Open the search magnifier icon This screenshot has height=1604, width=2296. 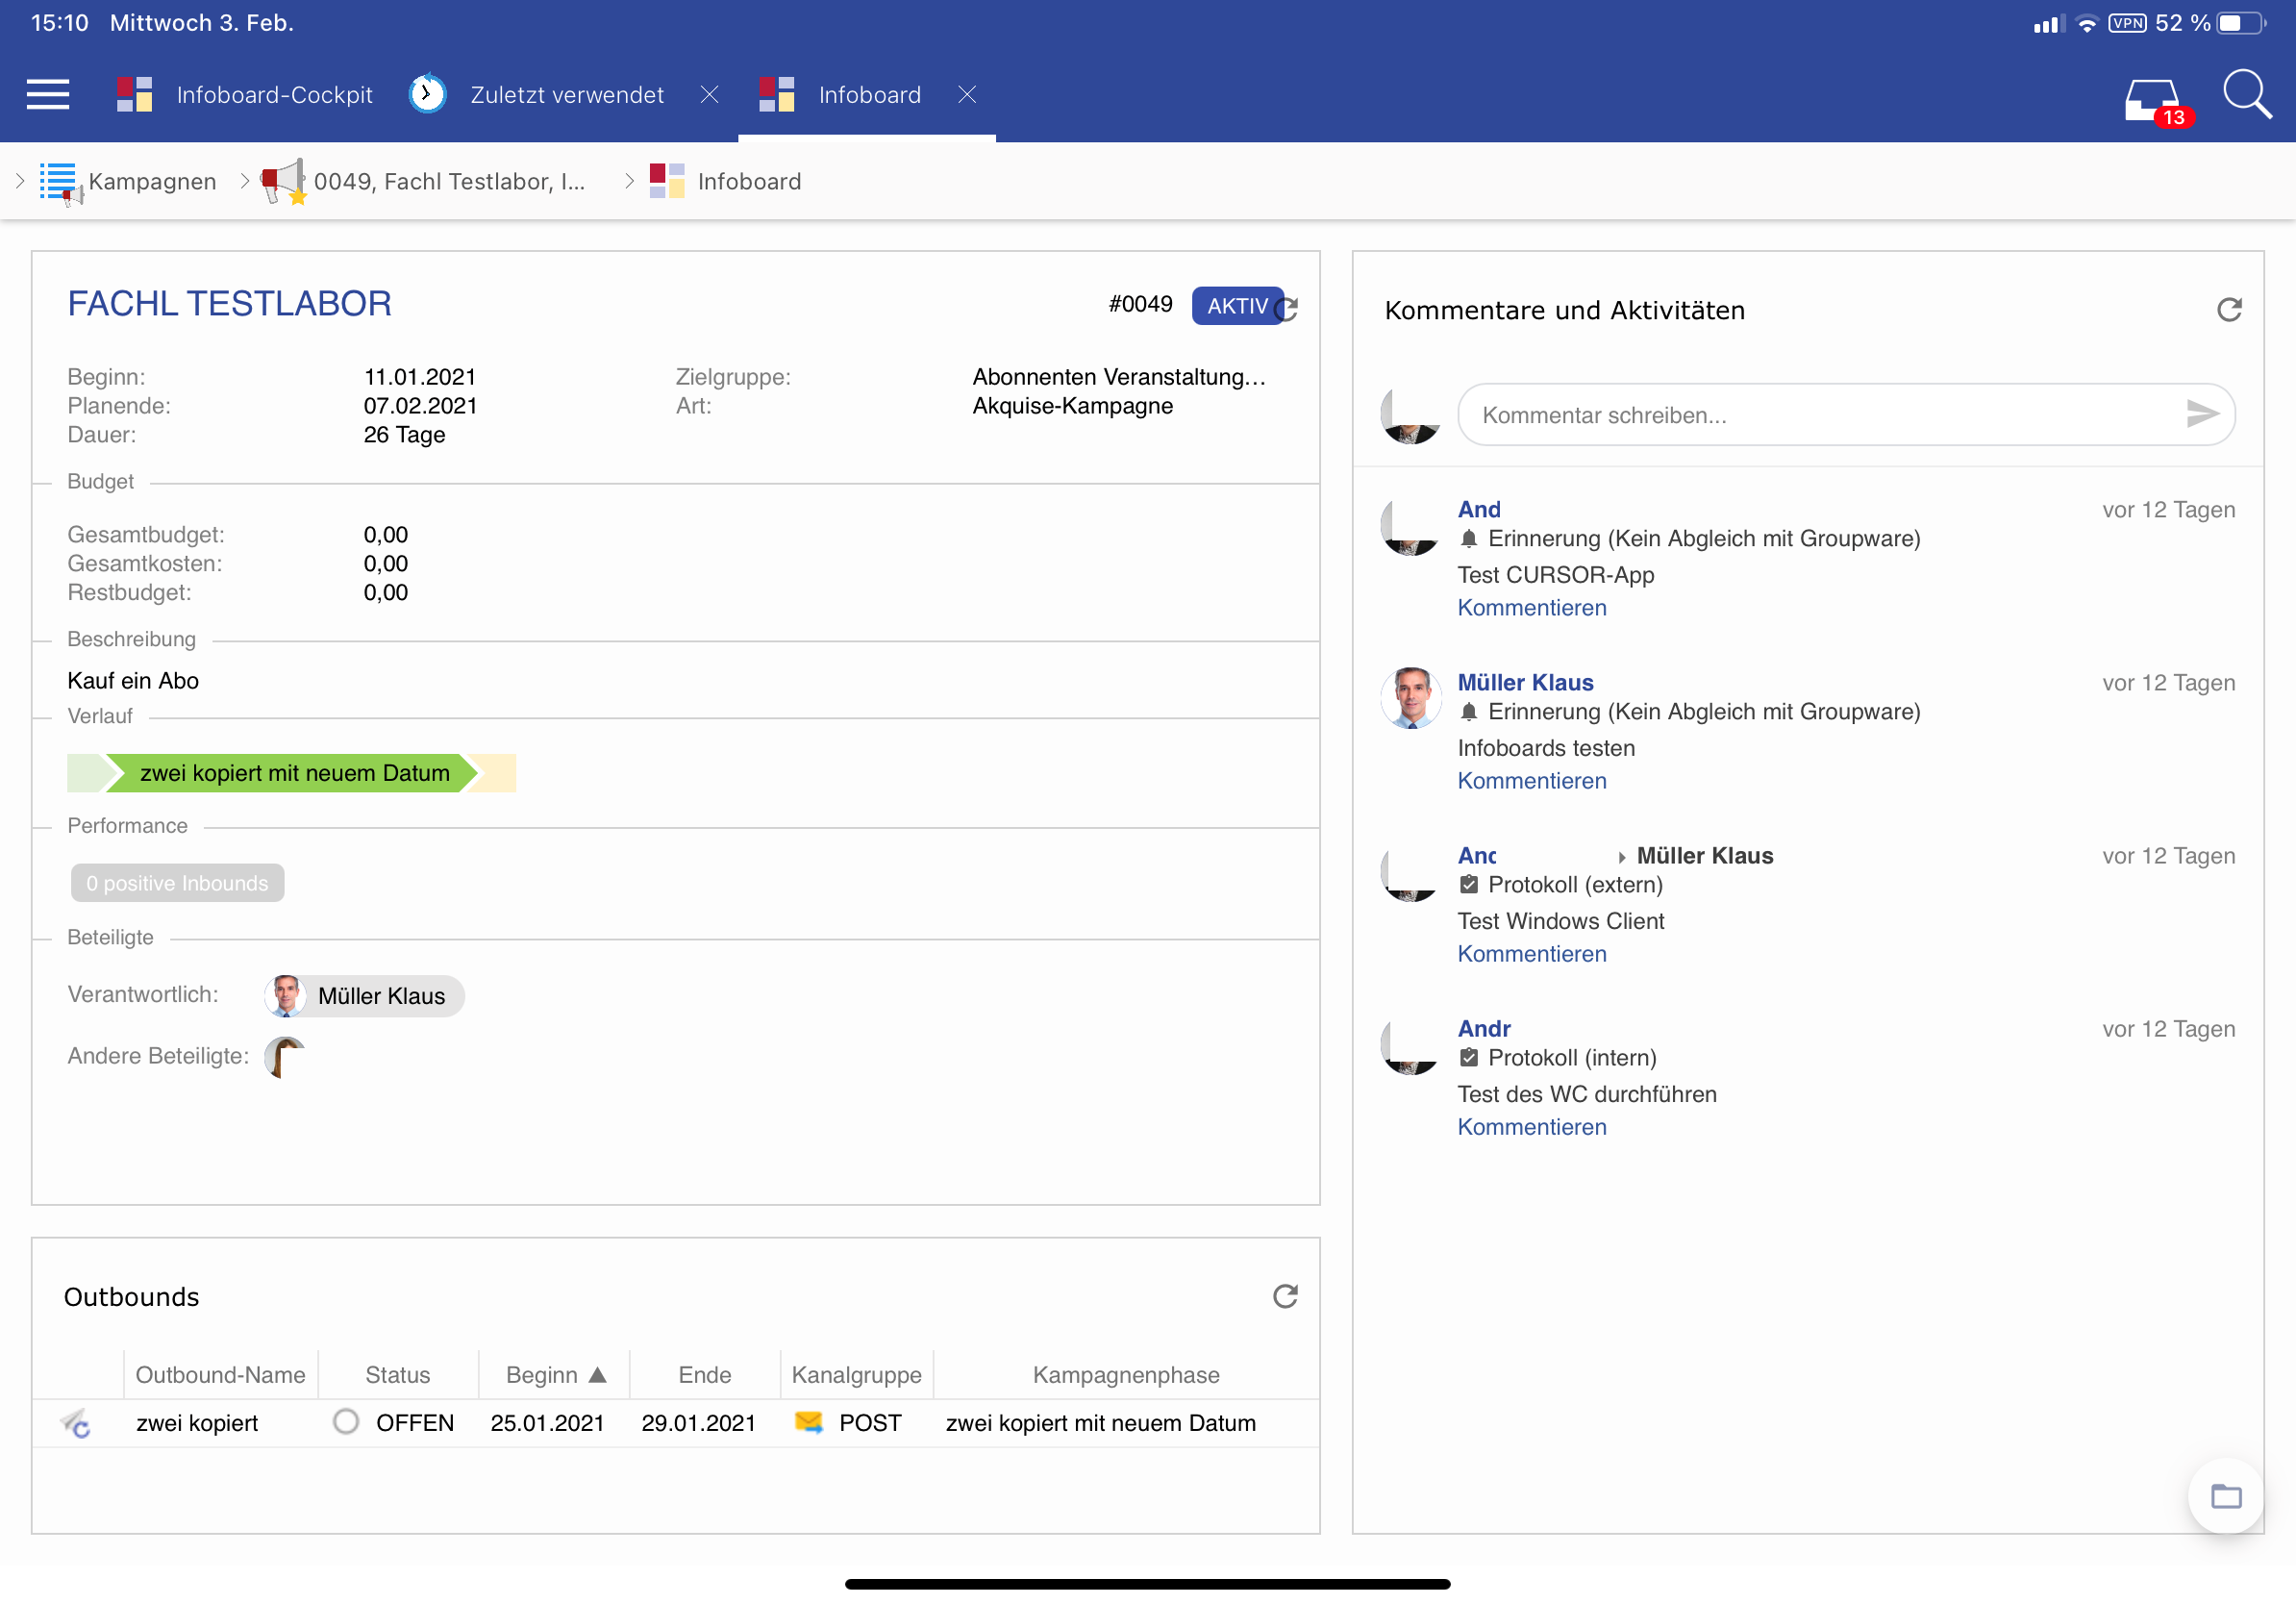pyautogui.click(x=2246, y=96)
